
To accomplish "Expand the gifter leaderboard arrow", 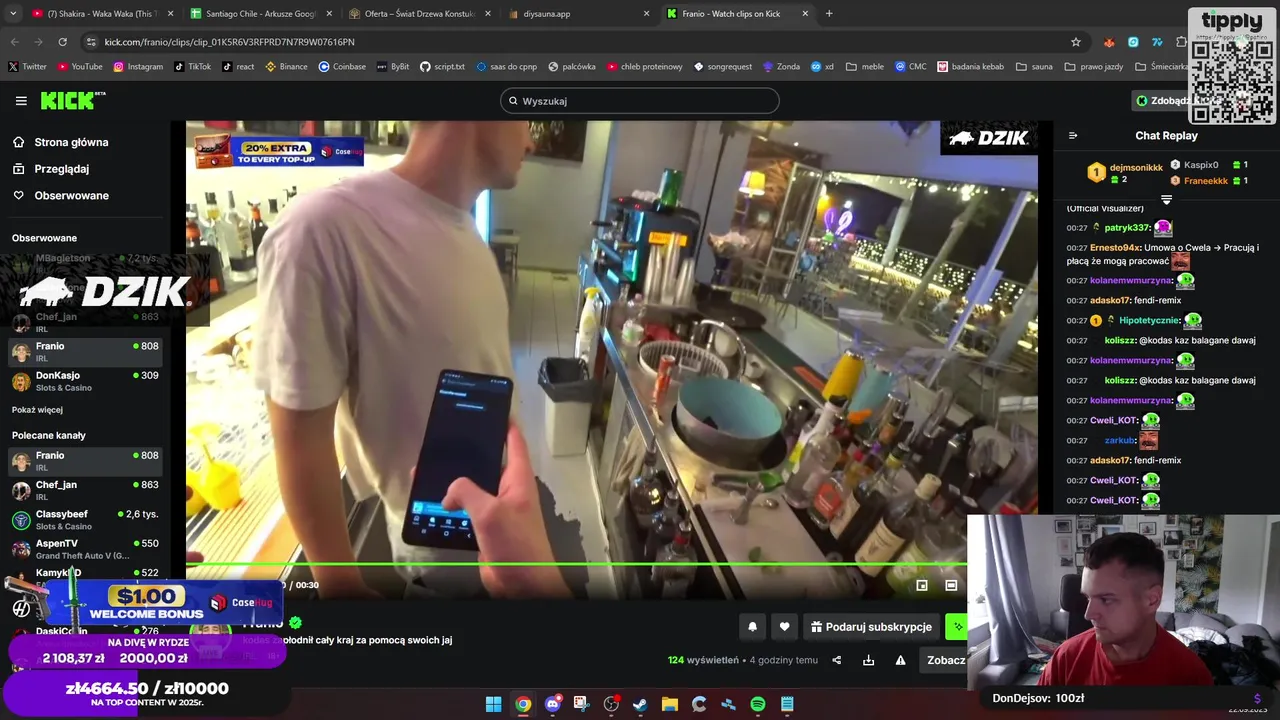I will 1166,200.
